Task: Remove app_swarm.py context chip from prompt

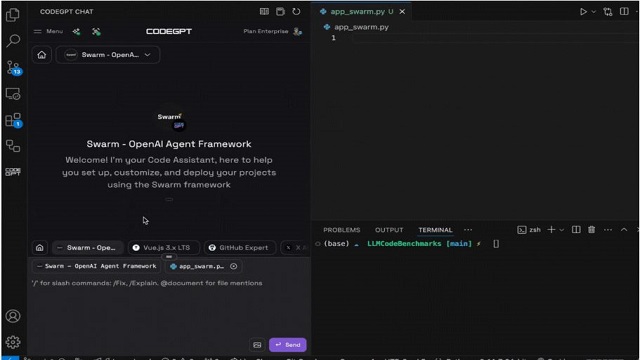Action: tap(233, 266)
